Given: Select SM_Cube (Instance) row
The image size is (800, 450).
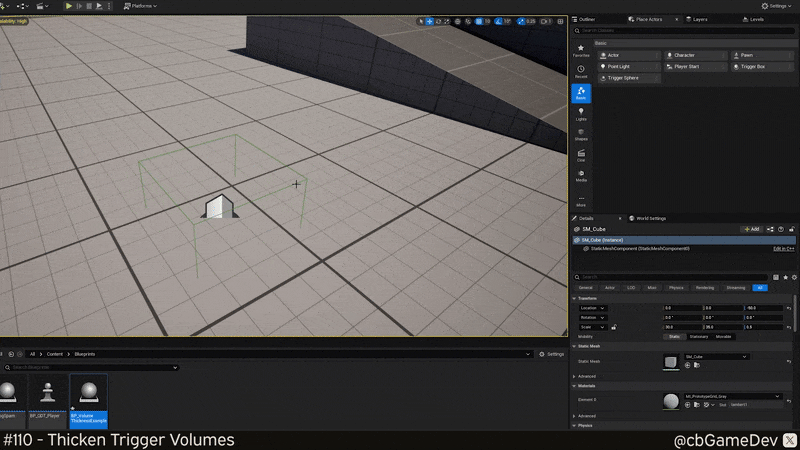Looking at the screenshot, I should point(684,240).
